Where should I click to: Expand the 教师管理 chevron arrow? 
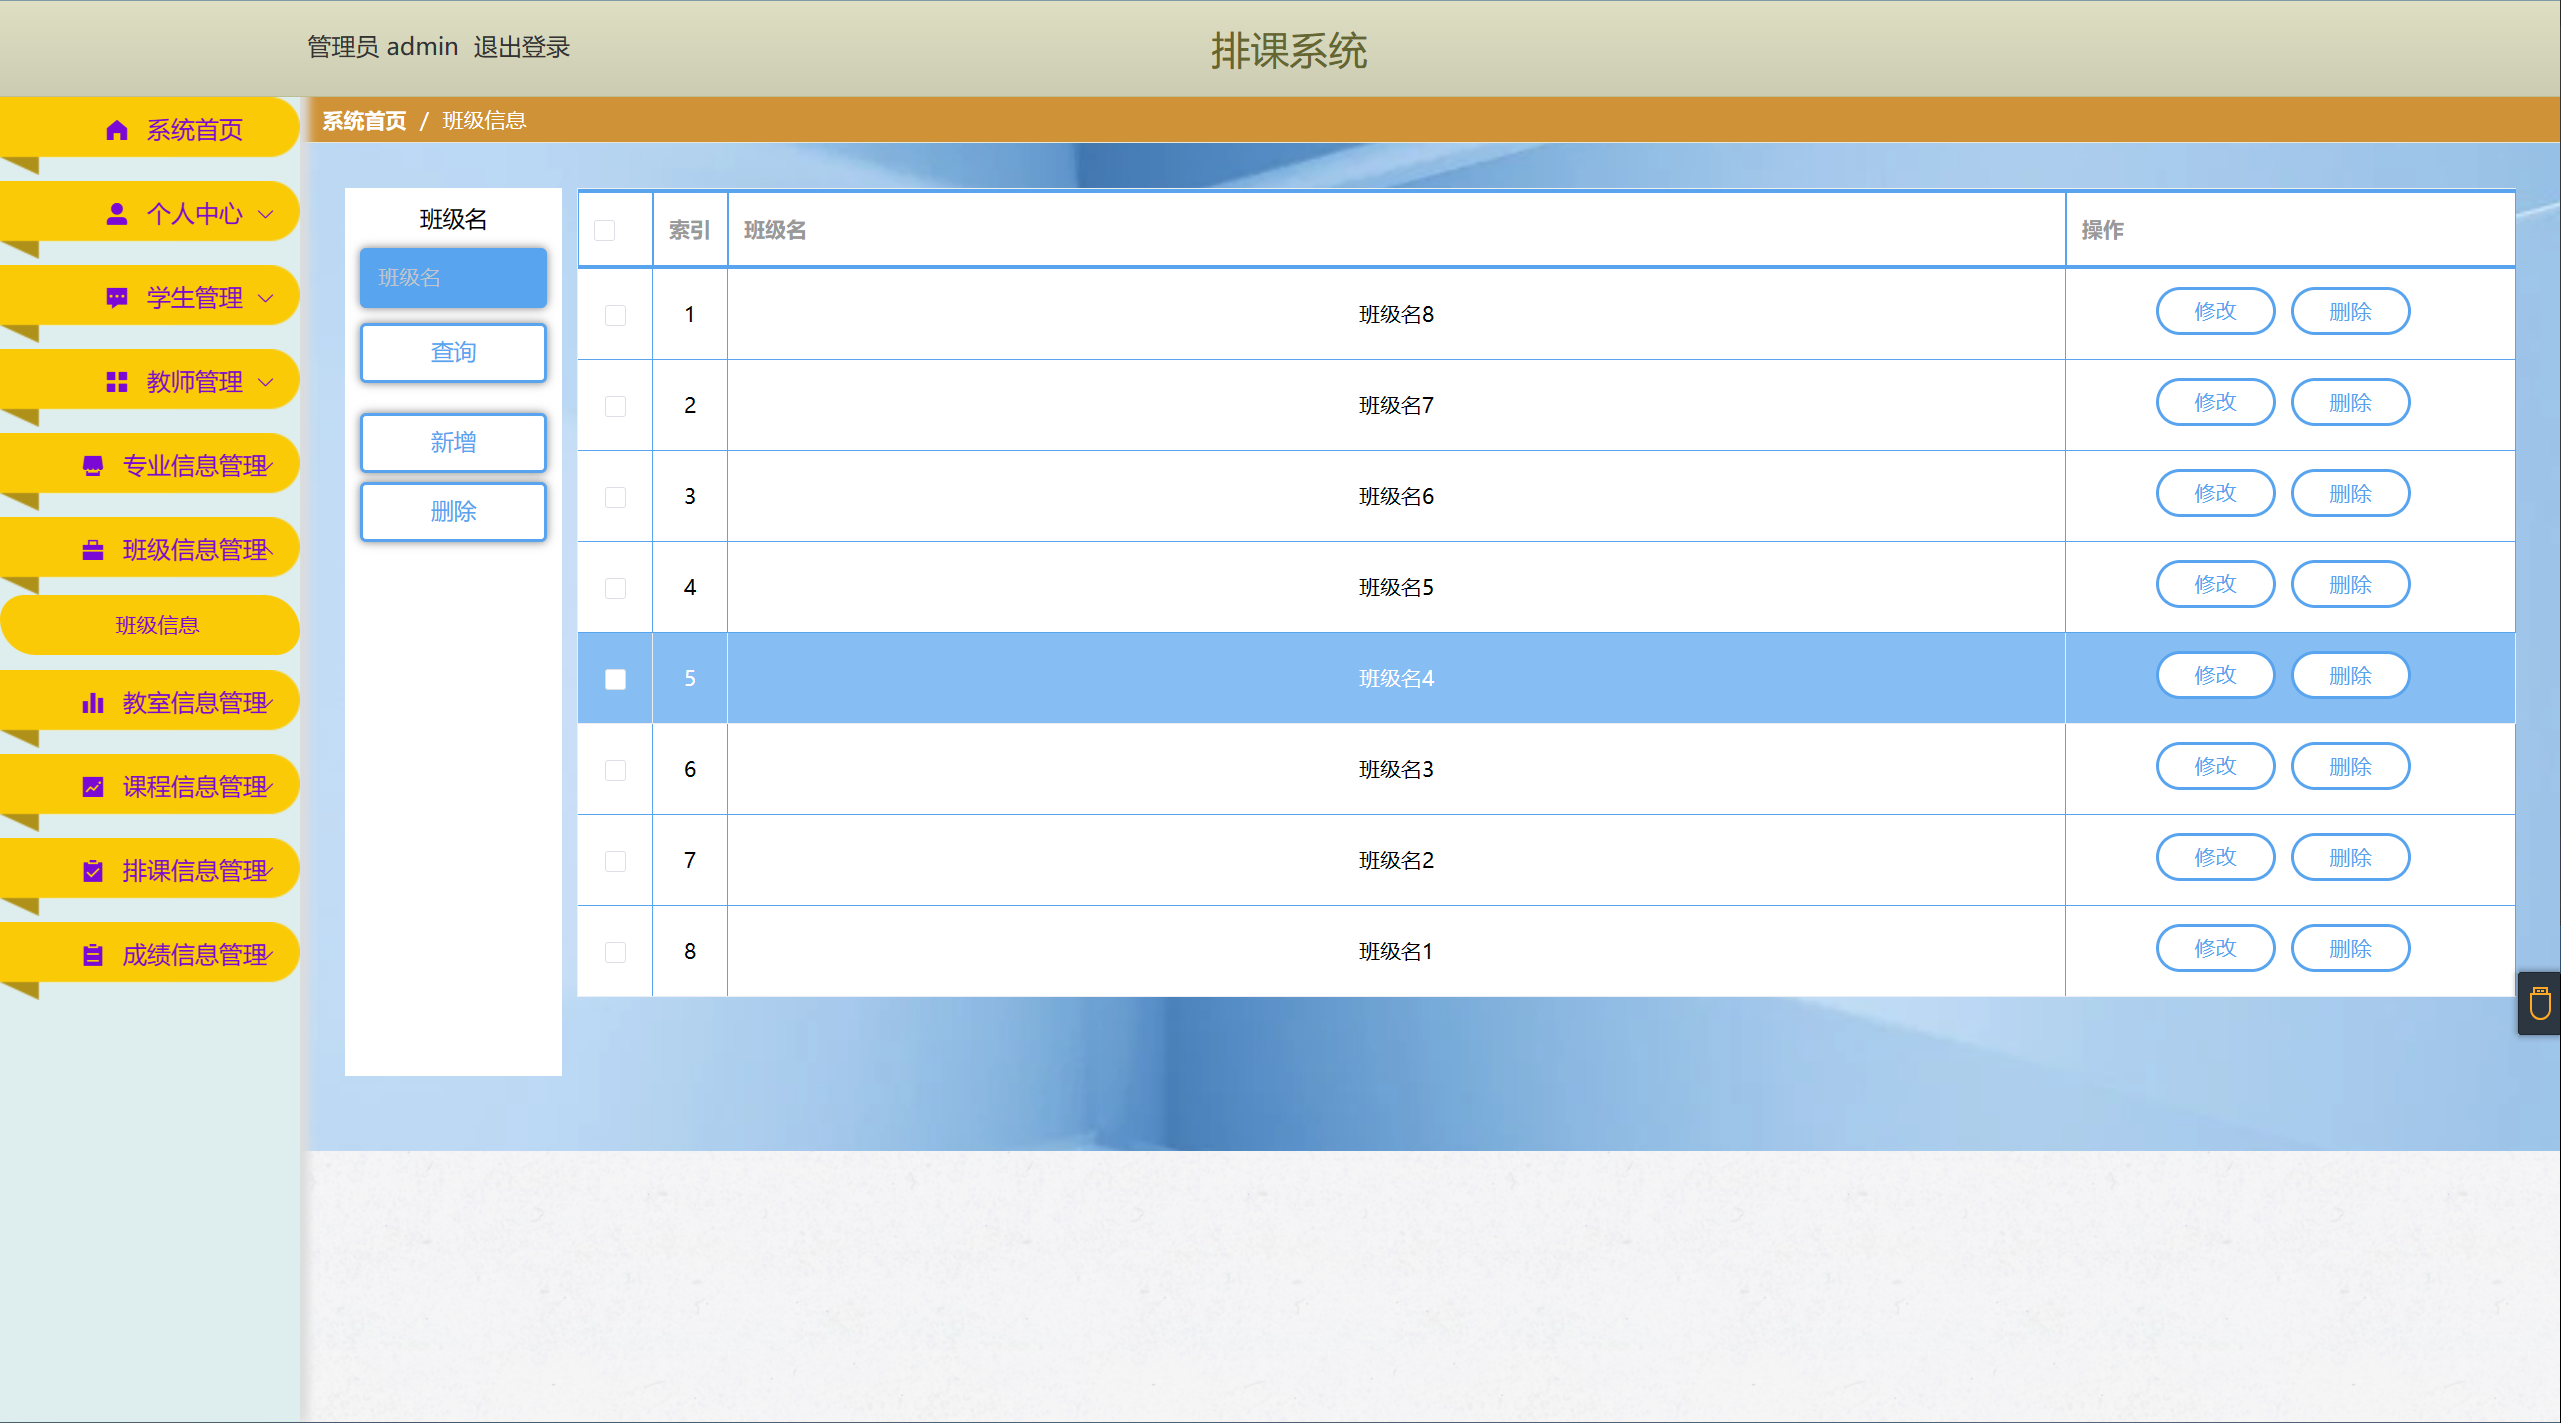click(x=266, y=382)
